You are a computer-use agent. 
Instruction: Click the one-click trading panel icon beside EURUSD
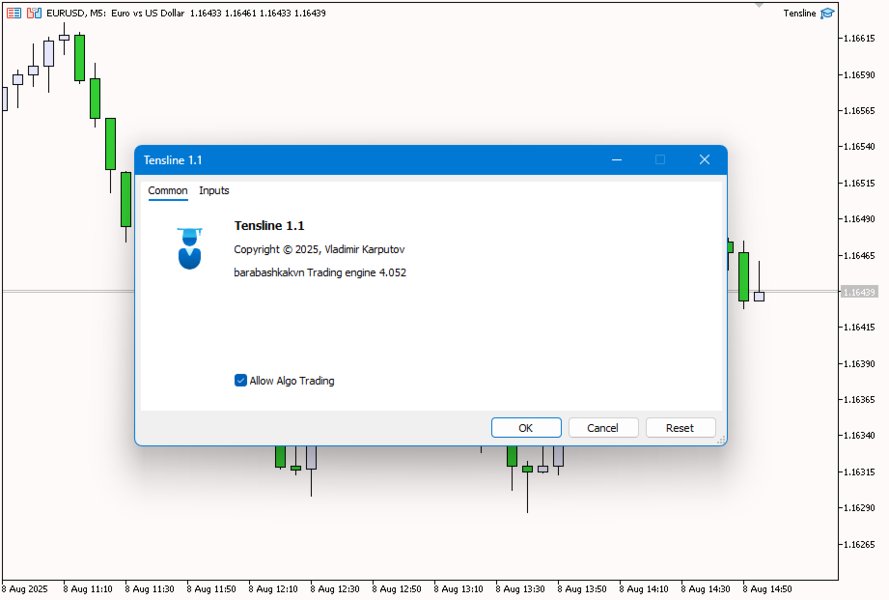34,12
